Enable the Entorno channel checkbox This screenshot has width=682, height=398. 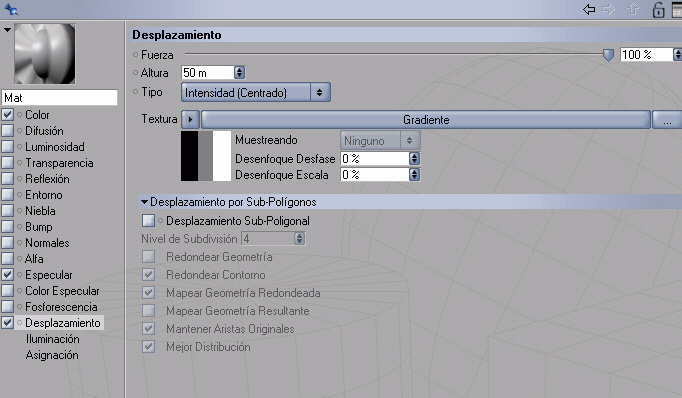tap(7, 195)
